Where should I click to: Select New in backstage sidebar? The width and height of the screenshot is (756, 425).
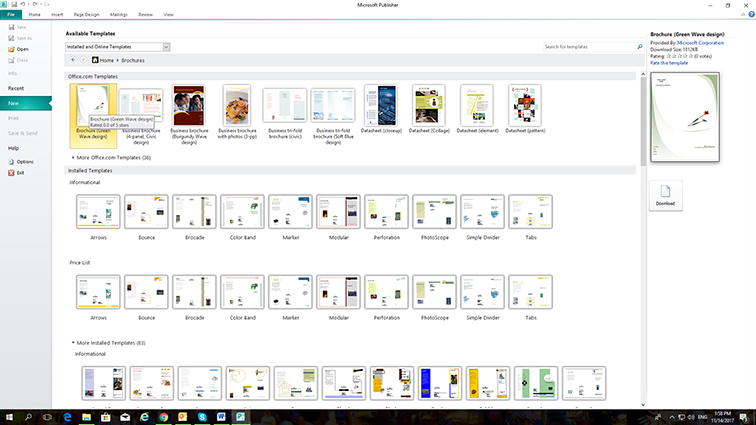26,103
